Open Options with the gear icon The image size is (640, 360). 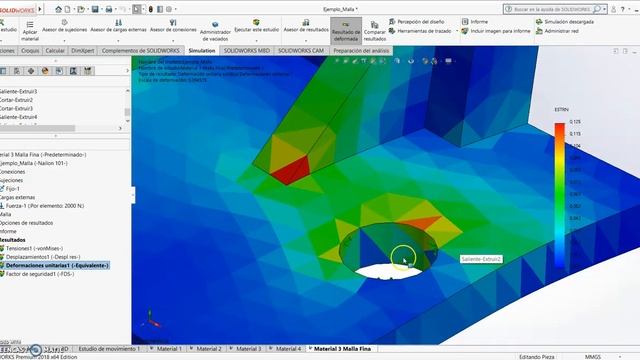point(169,9)
